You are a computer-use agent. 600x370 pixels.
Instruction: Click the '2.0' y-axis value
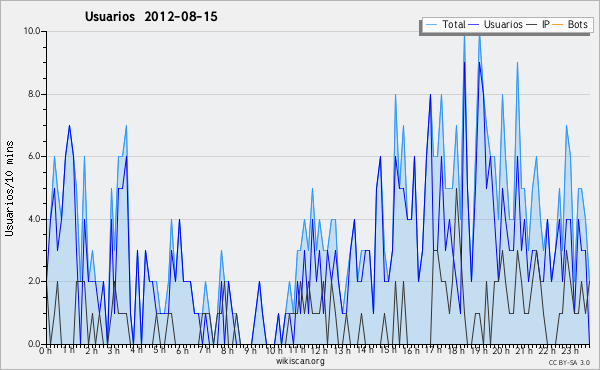click(34, 281)
